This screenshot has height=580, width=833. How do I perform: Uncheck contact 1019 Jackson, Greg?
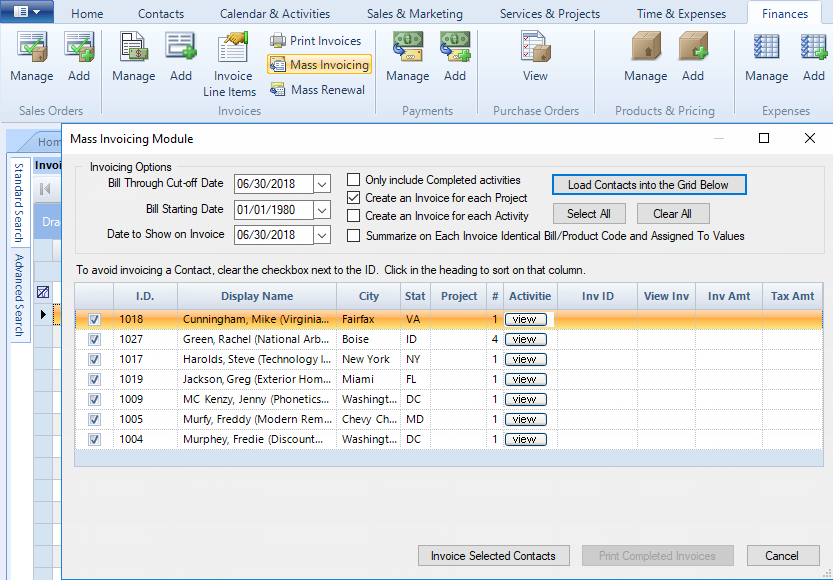(x=94, y=379)
